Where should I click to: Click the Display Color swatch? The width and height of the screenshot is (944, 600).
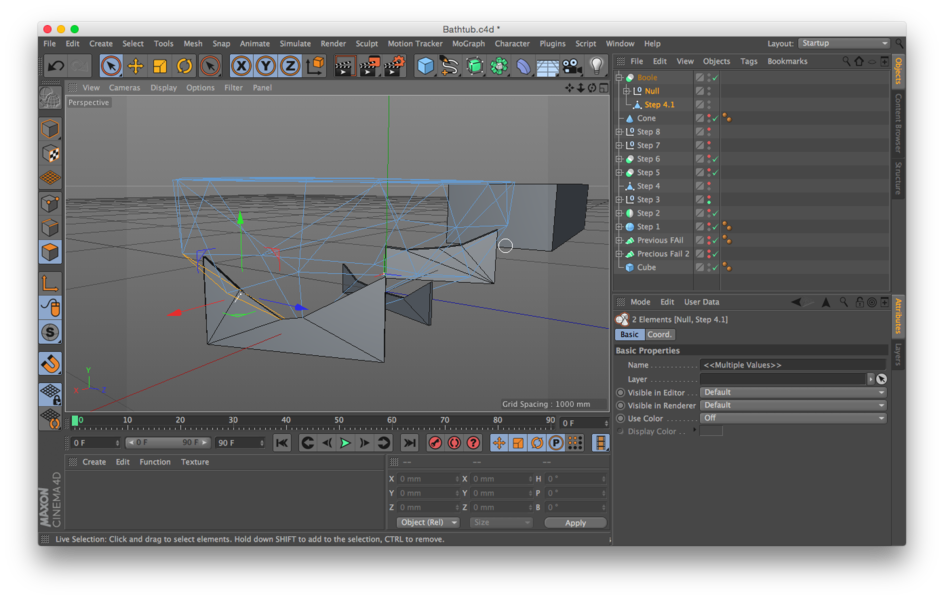pos(711,431)
